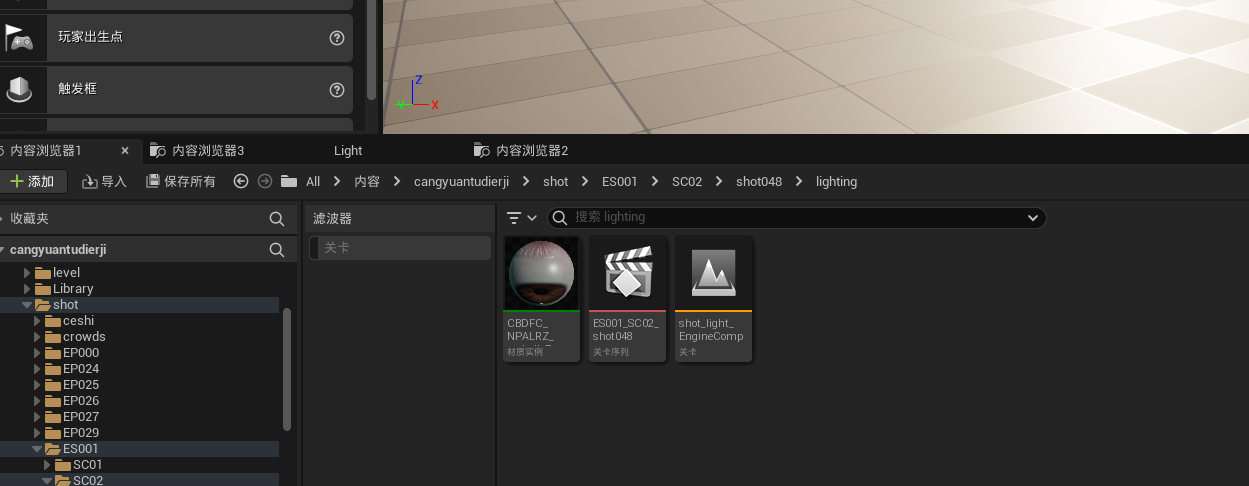Close the 内容浏览器1 tab
This screenshot has height=486, width=1249.
(125, 151)
